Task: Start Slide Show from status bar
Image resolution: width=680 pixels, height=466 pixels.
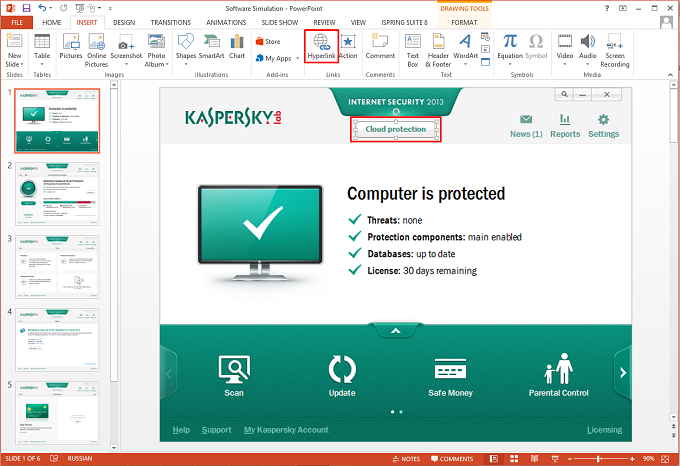Action: click(555, 459)
